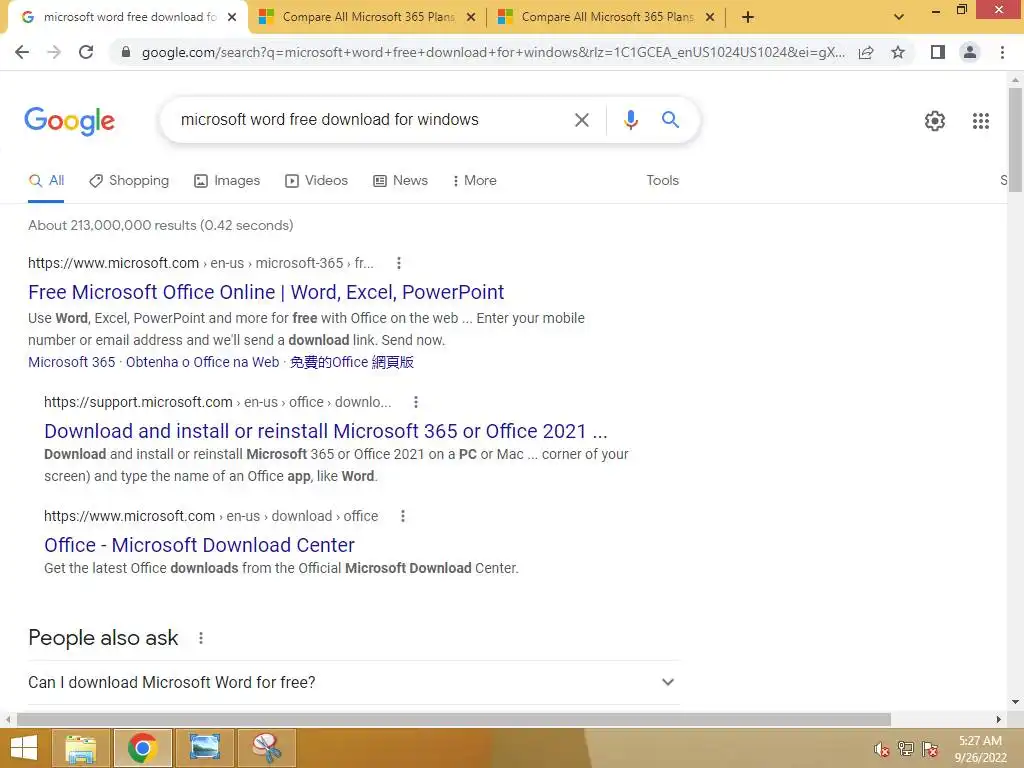The width and height of the screenshot is (1024, 768).
Task: Click the taskbar clock showing 5:27 AM
Action: [980, 749]
